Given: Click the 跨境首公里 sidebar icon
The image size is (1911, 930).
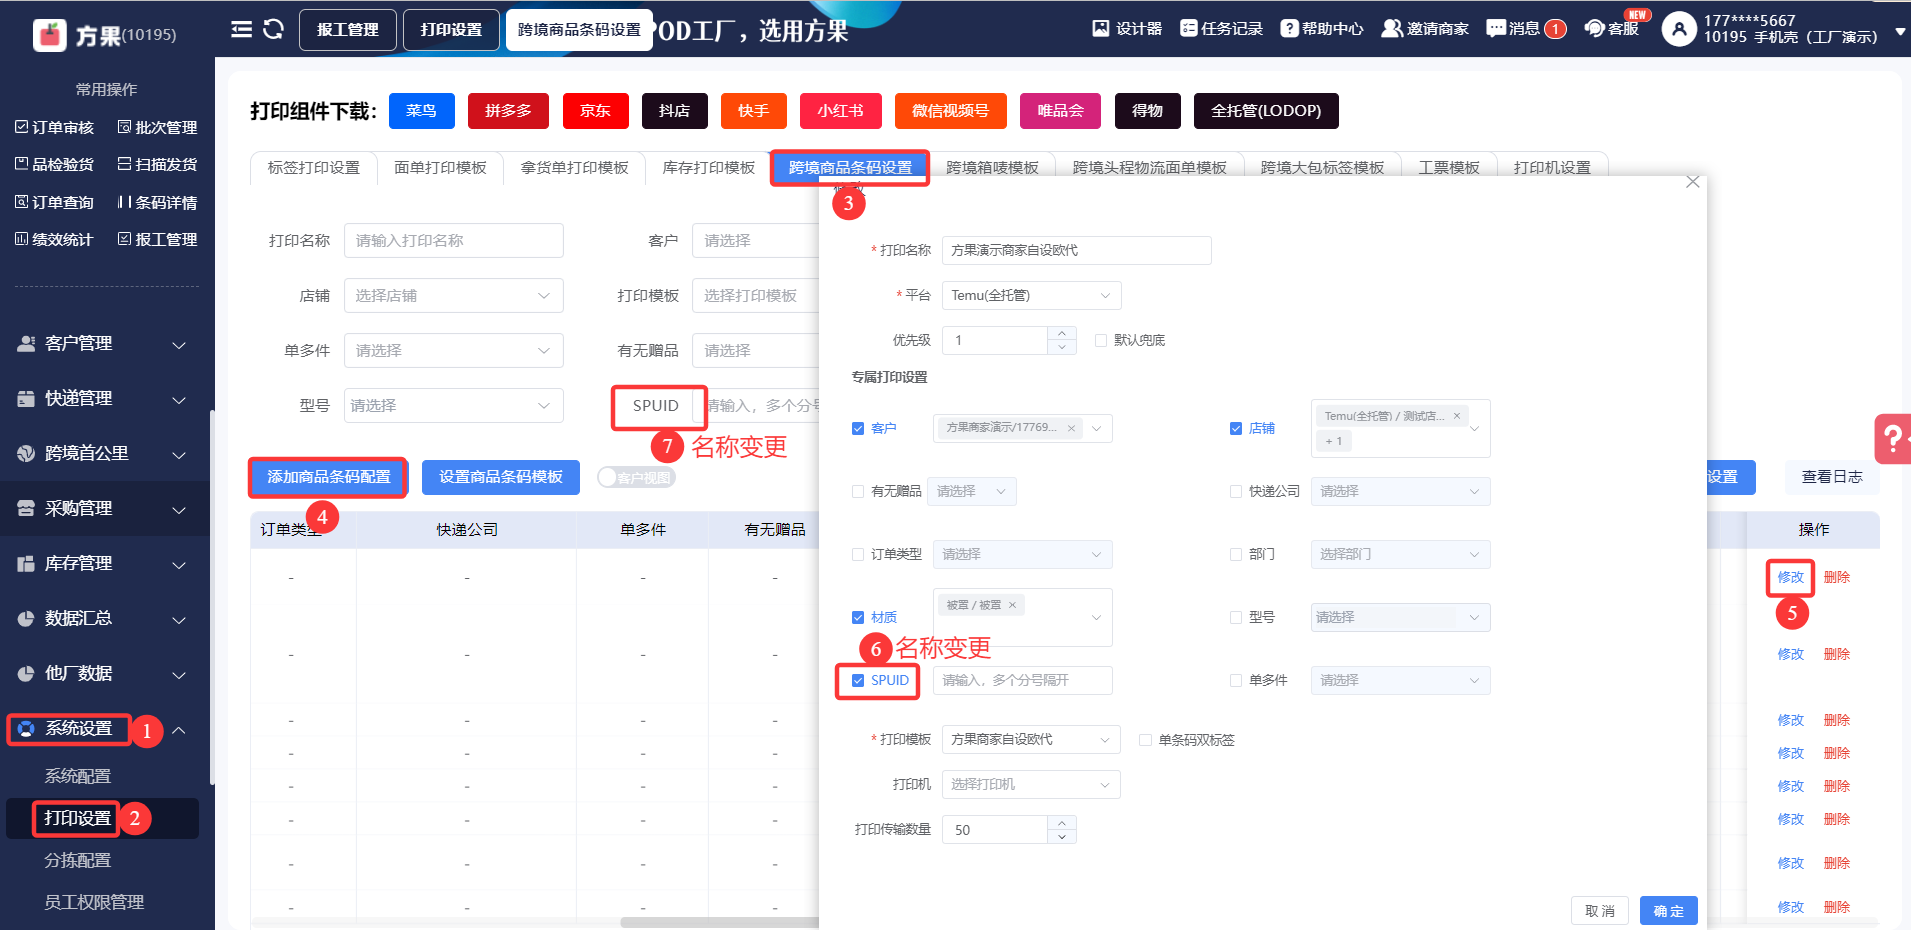Looking at the screenshot, I should point(26,454).
